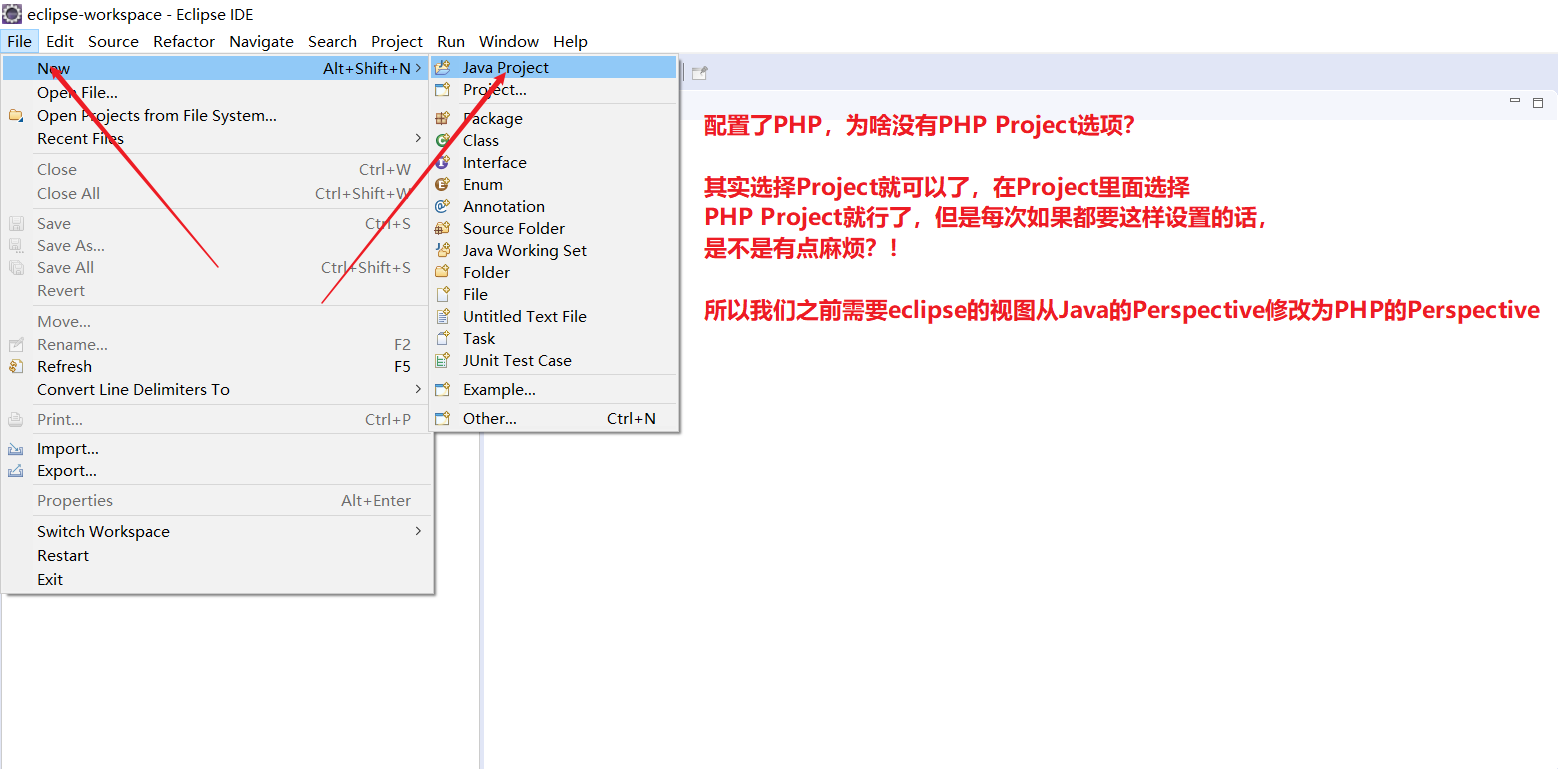Click the Export icon in File menu

(x=16, y=471)
